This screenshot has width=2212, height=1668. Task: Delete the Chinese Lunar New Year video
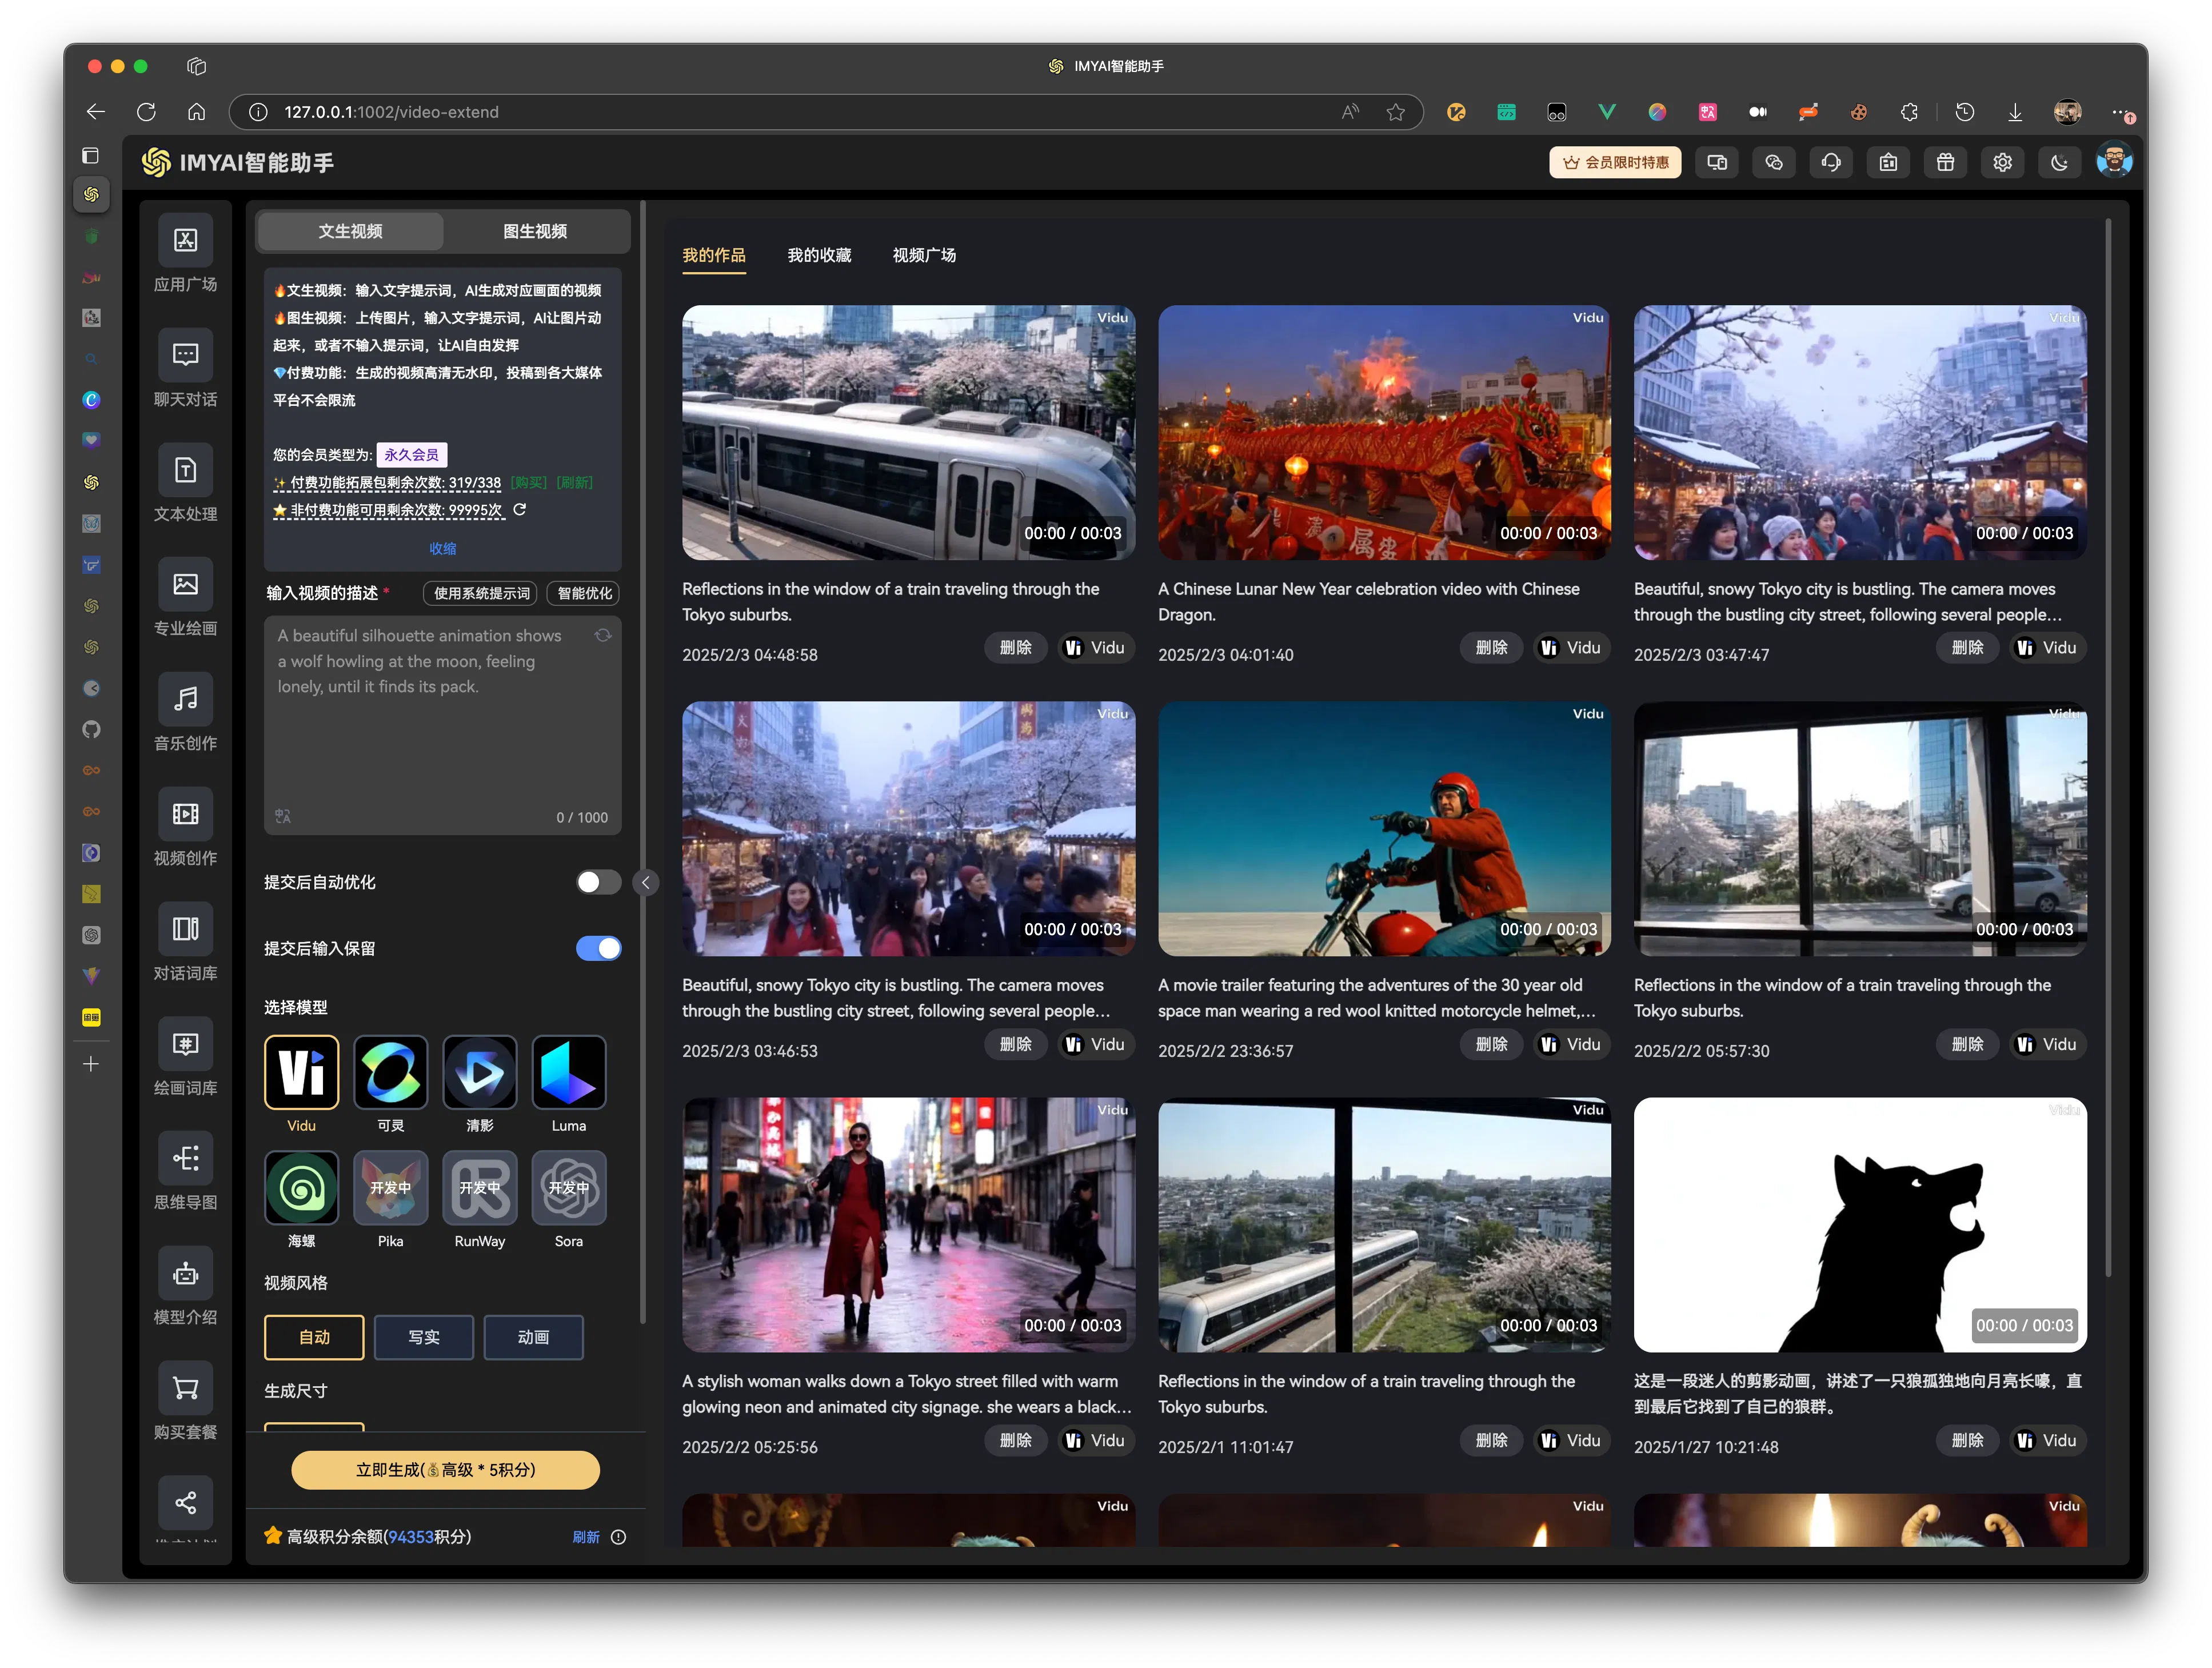(1491, 648)
